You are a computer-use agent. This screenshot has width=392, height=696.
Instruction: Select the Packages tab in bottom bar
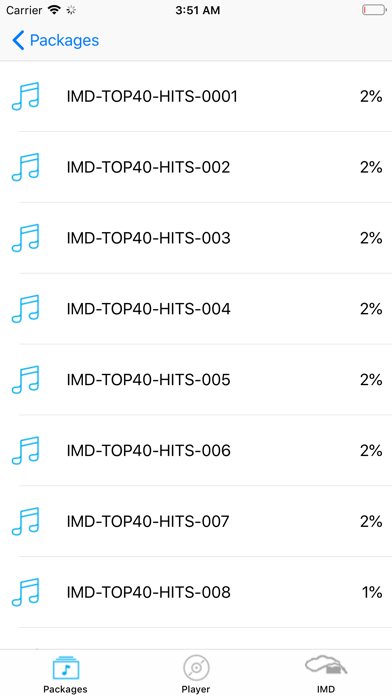coord(65,674)
